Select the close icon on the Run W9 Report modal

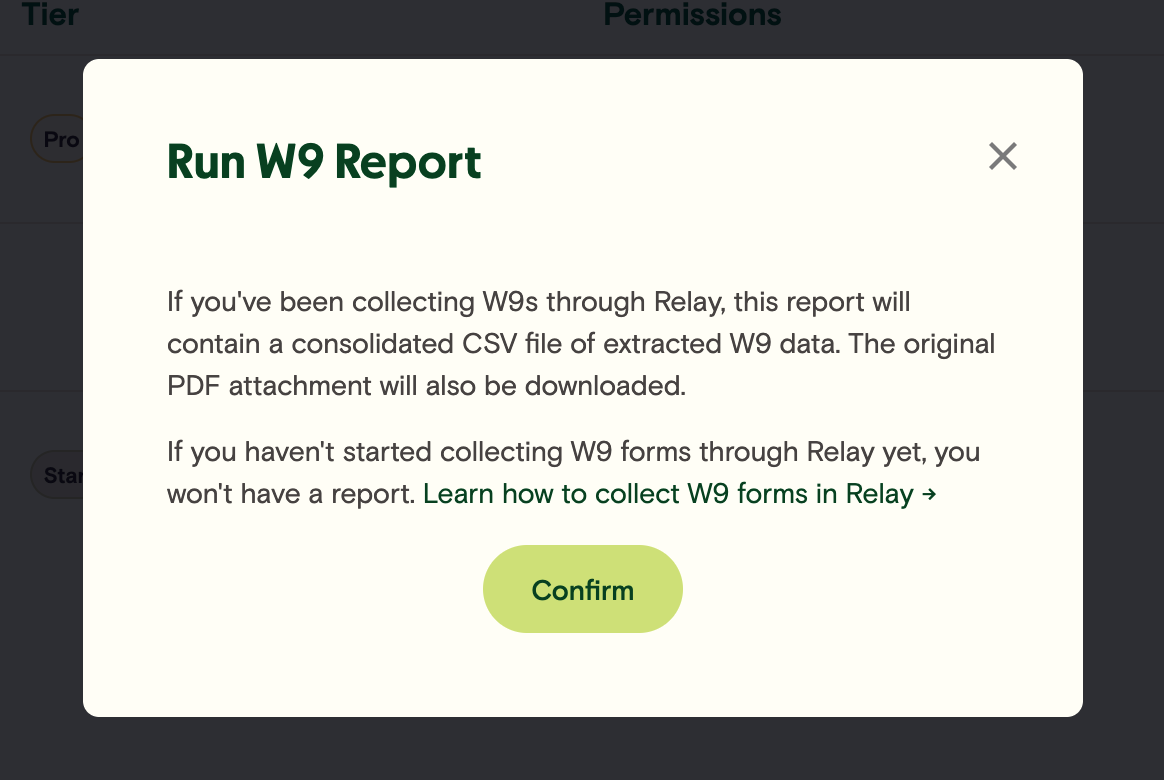pyautogui.click(x=1002, y=156)
